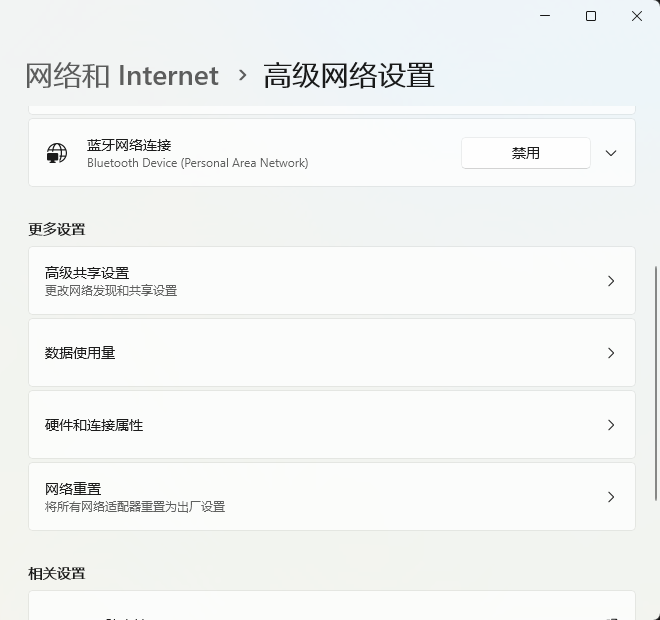This screenshot has width=660, height=620.
Task: Expand the 蓝牙网络连接 adapter details chevron
Action: click(611, 153)
